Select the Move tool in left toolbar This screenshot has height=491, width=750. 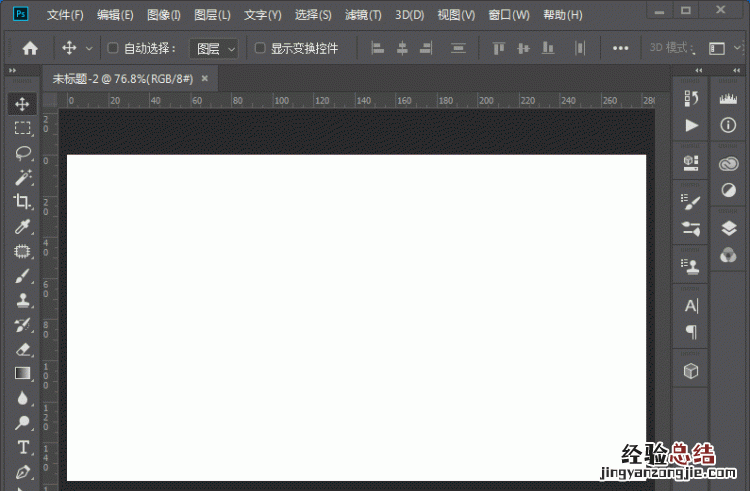point(22,104)
